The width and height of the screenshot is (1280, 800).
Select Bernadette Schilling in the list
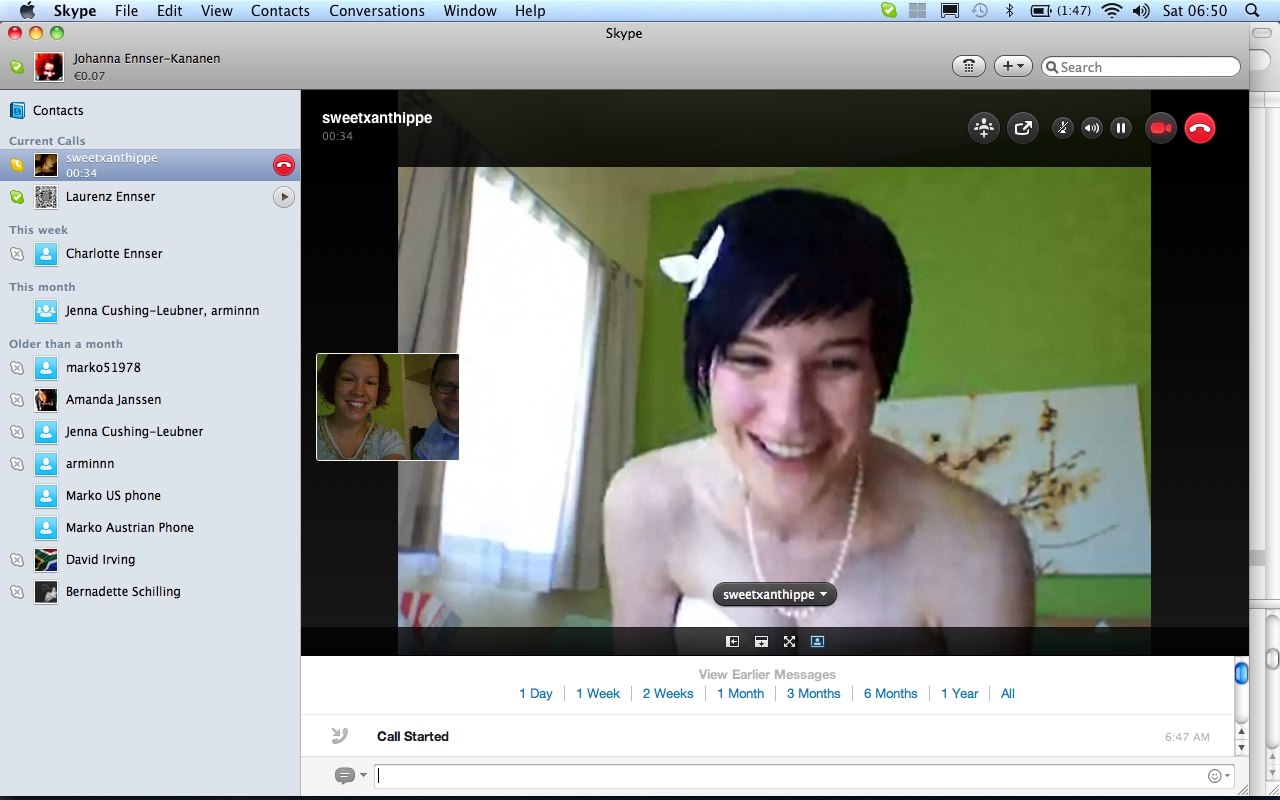point(150,592)
